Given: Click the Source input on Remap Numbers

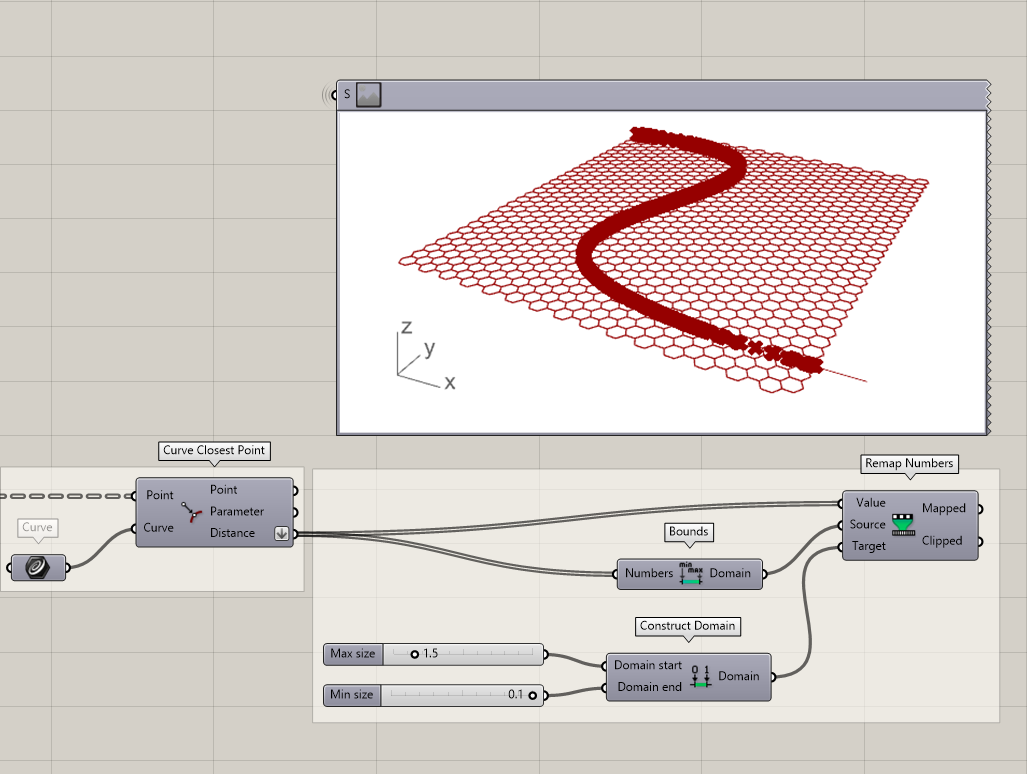Looking at the screenshot, I should point(867,525).
